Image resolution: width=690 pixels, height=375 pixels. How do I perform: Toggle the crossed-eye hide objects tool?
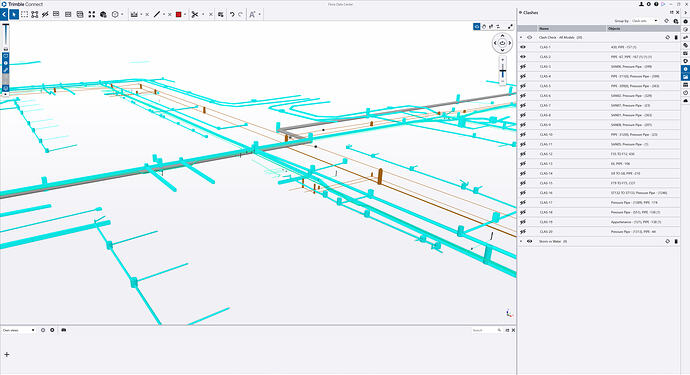[45, 15]
